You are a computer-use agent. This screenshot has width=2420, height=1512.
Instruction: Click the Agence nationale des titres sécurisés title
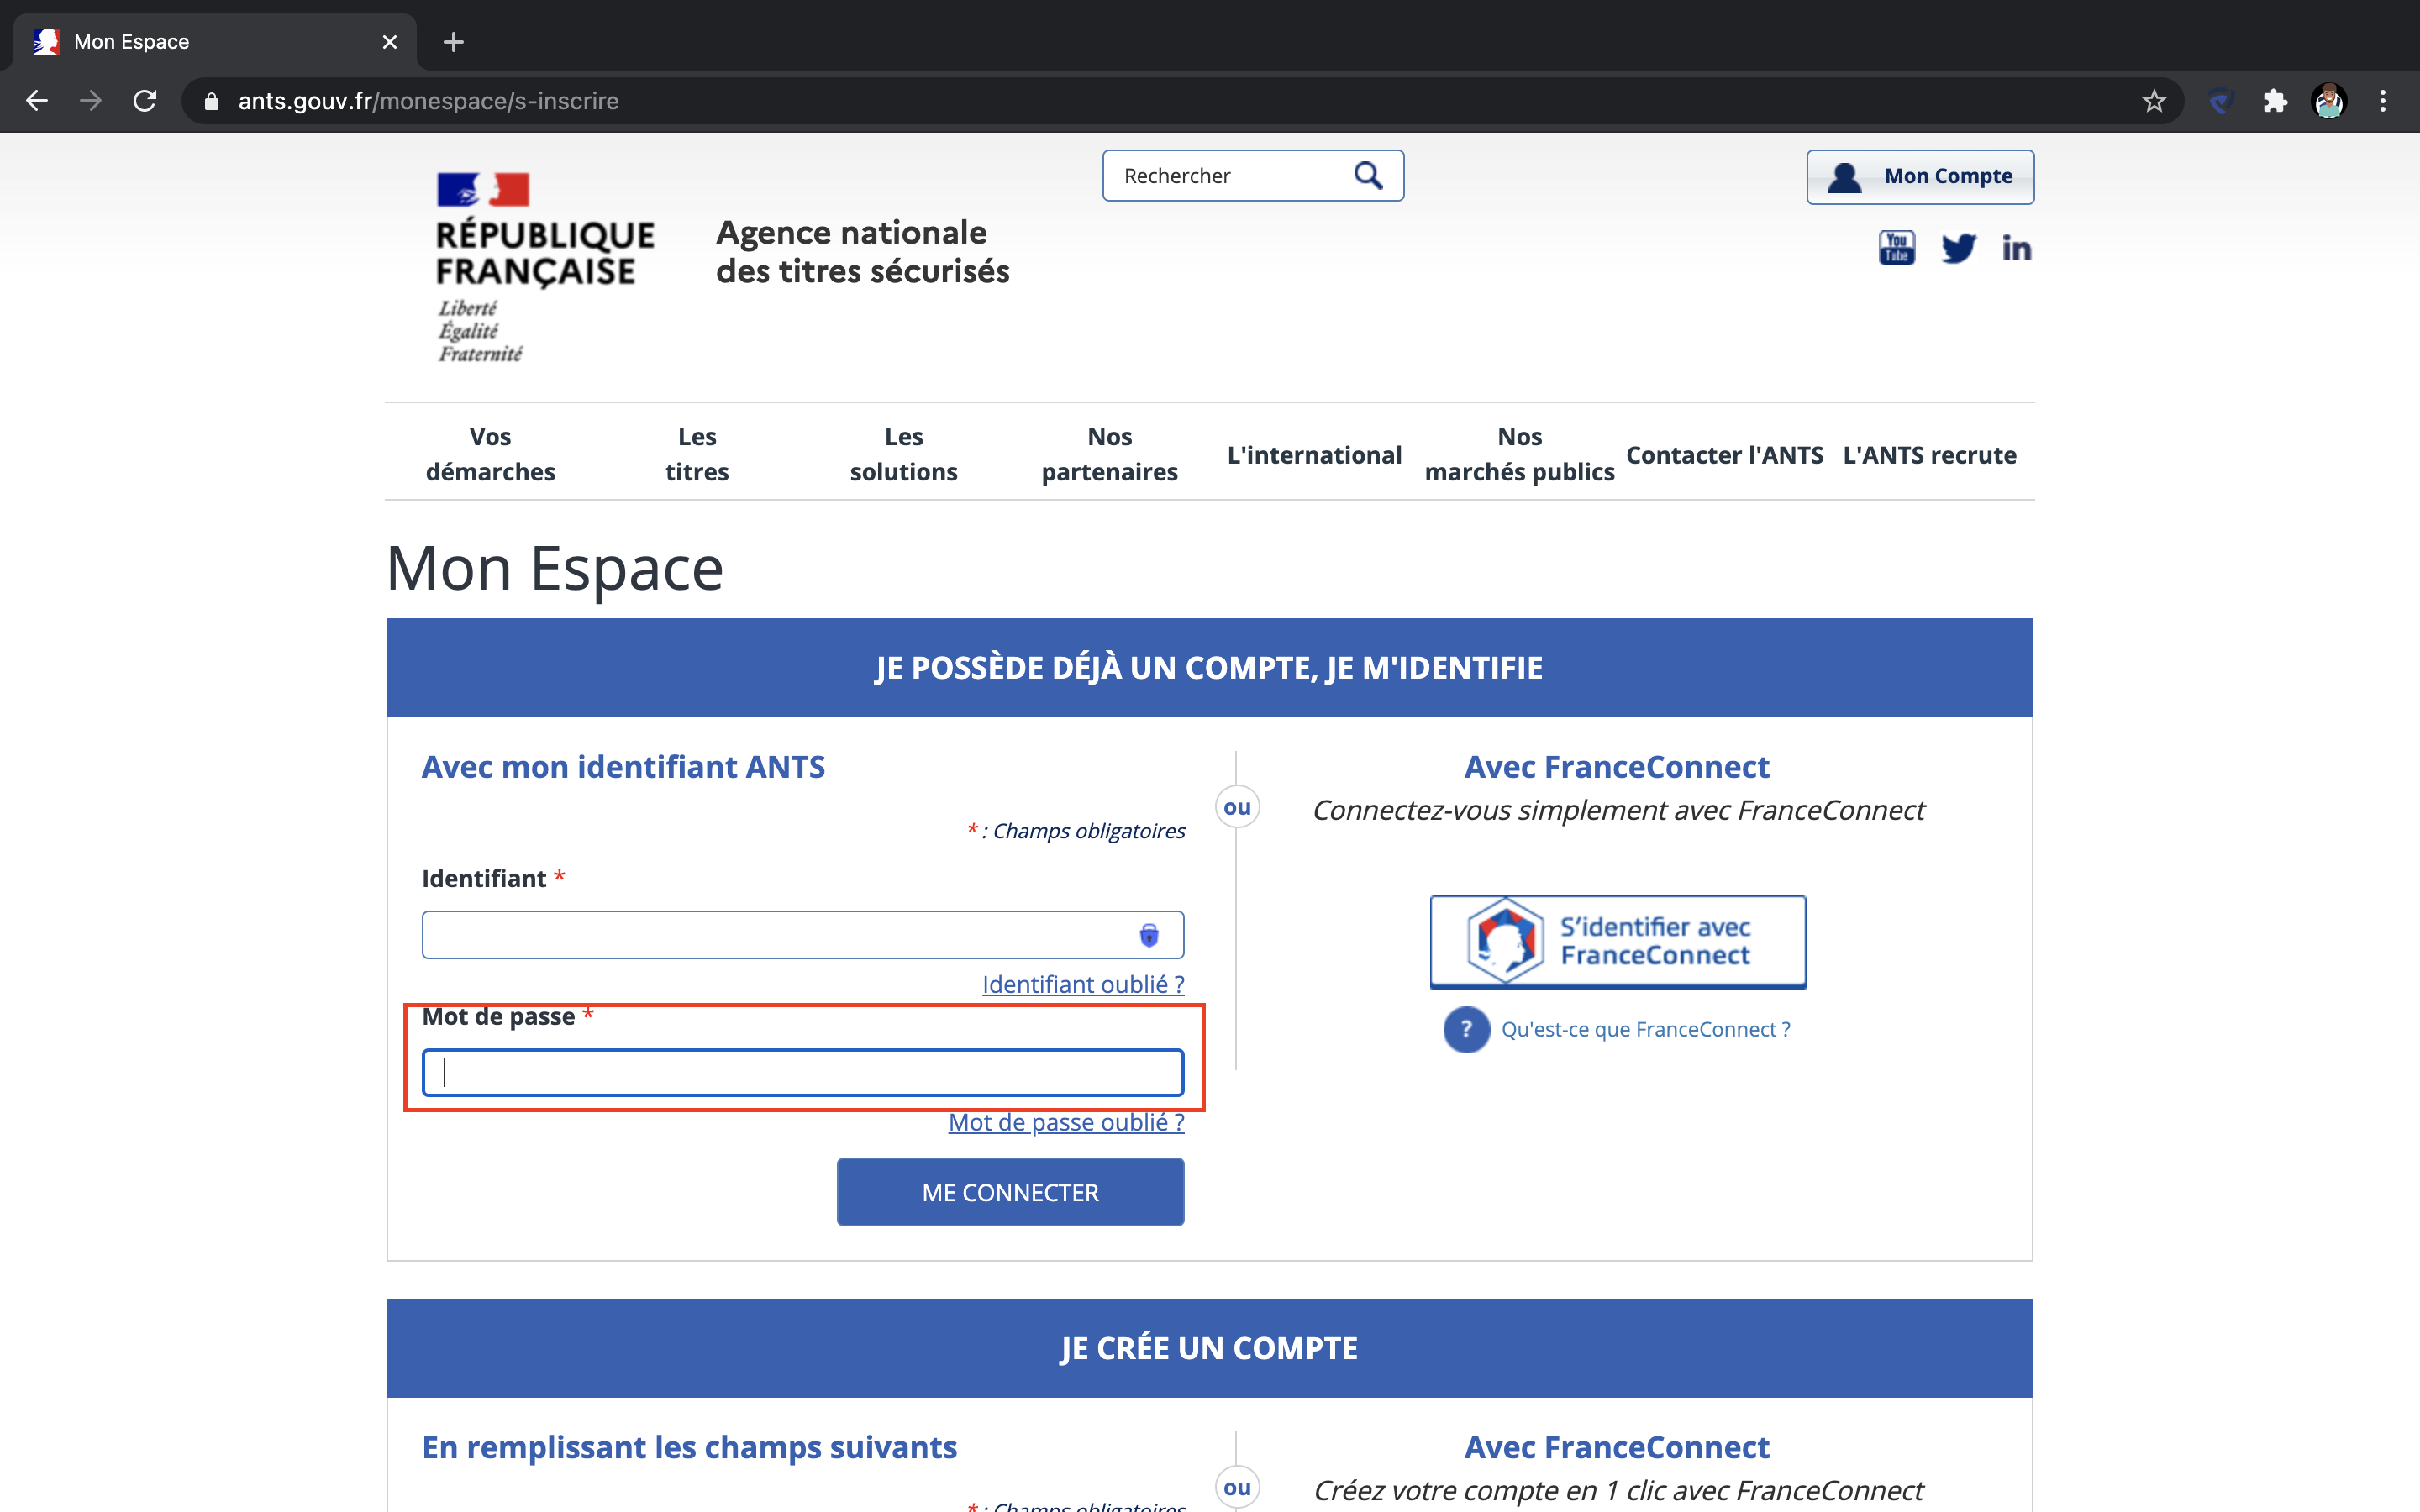(862, 252)
